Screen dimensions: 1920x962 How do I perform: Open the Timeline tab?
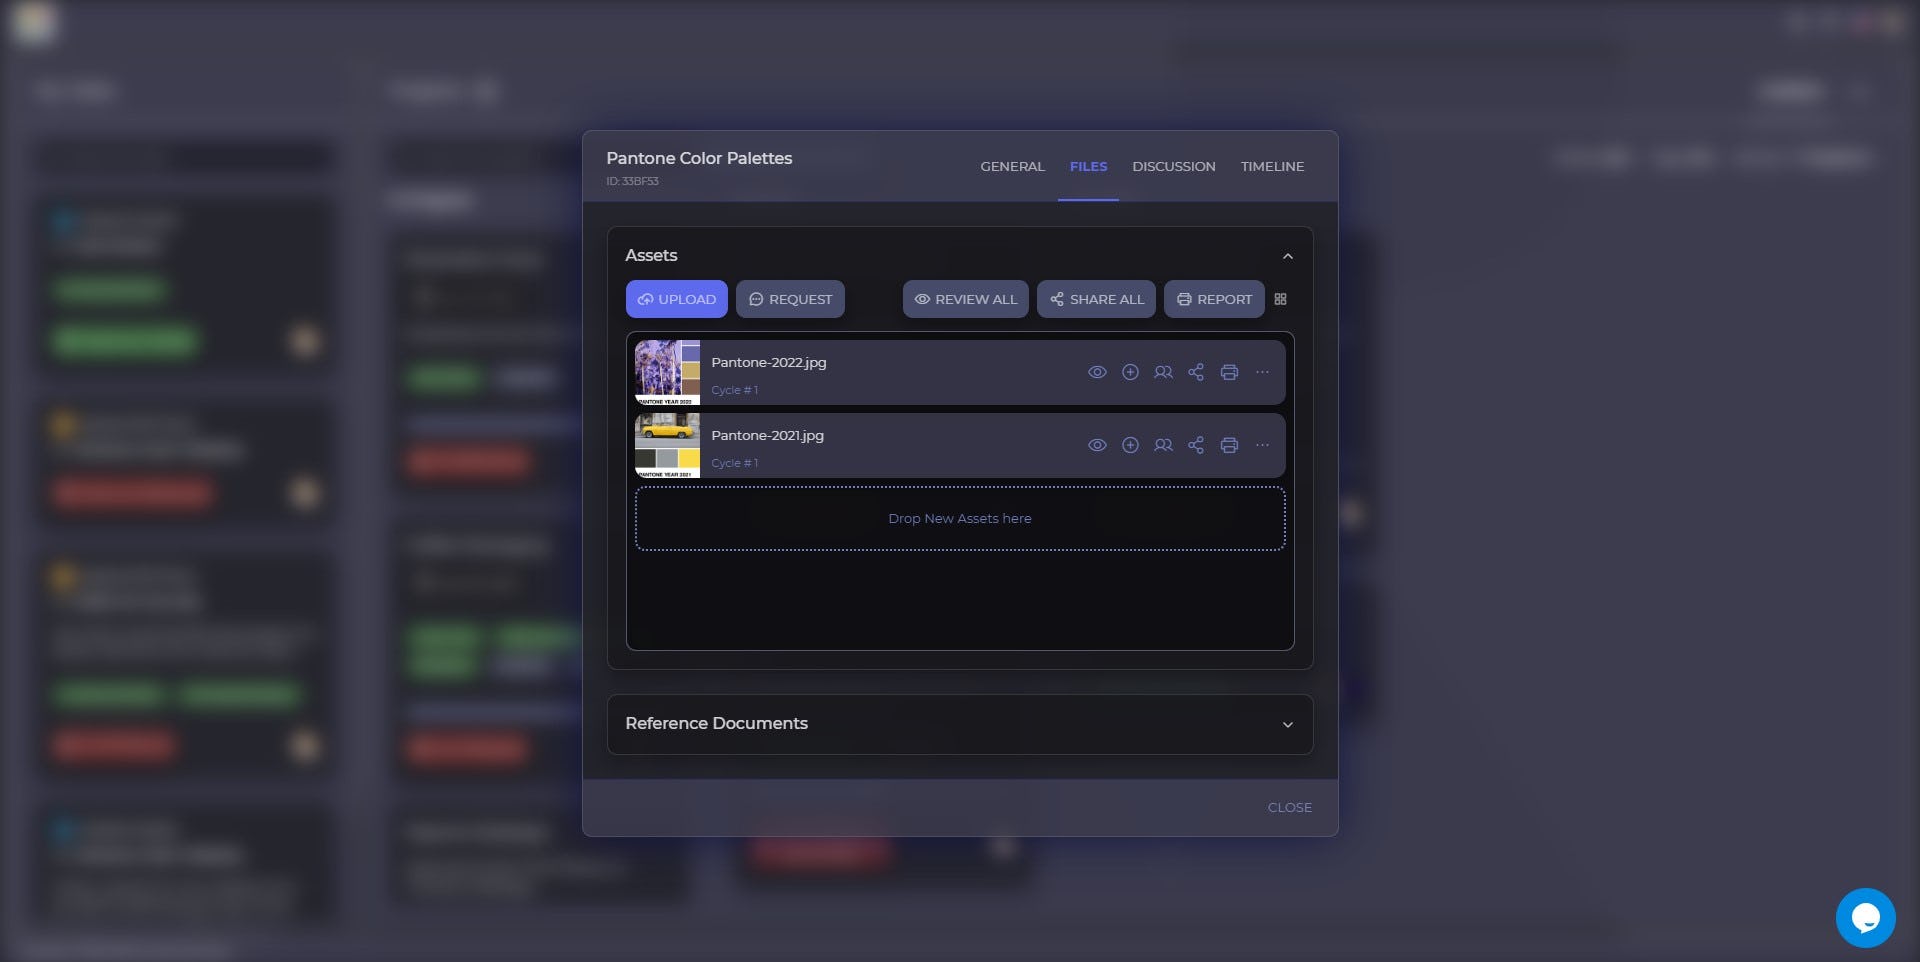pyautogui.click(x=1272, y=166)
